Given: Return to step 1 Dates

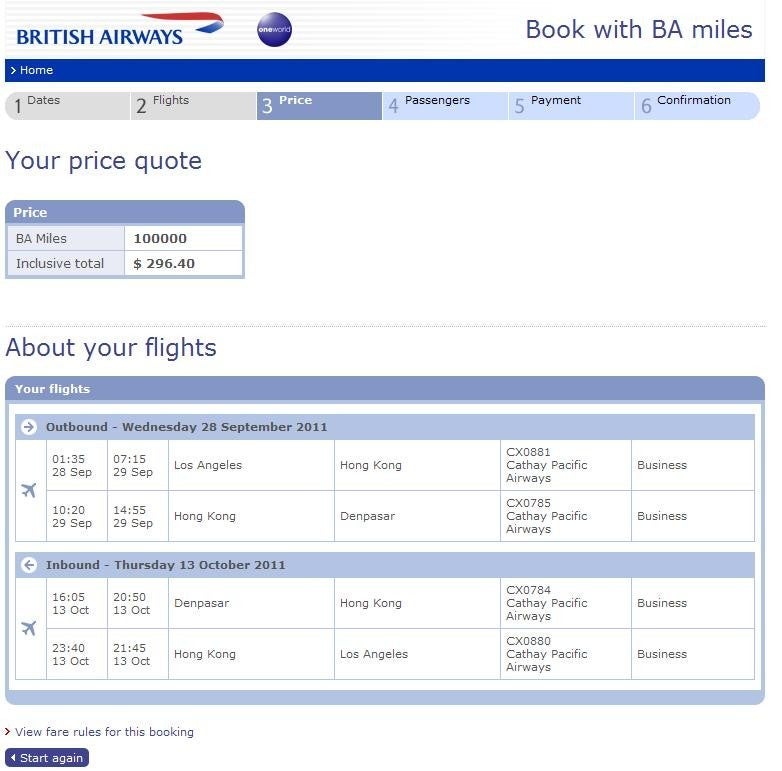Looking at the screenshot, I should [68, 106].
